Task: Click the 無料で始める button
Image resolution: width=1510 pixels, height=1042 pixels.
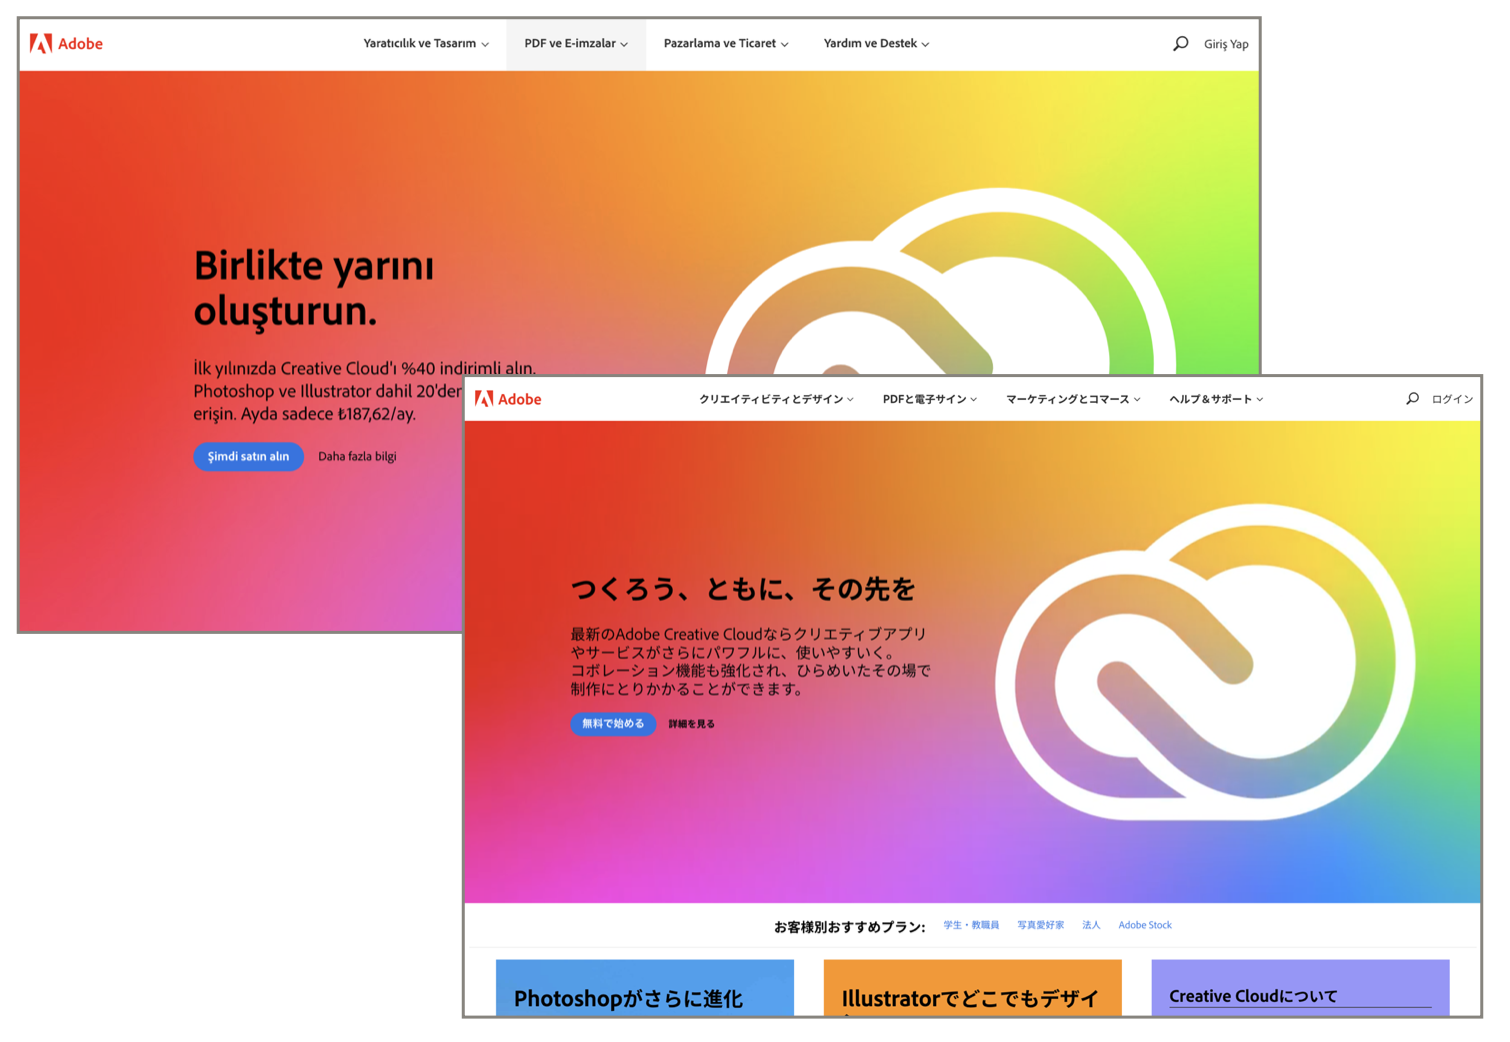Action: (613, 724)
